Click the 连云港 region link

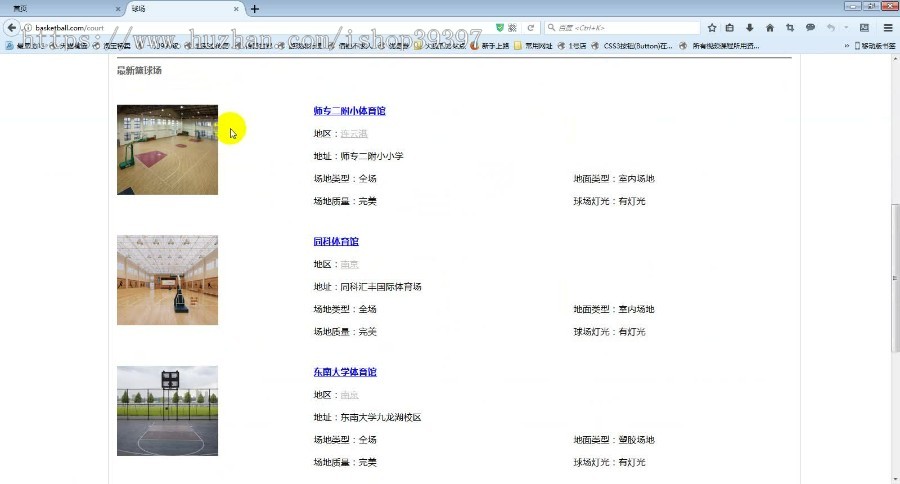(x=354, y=133)
